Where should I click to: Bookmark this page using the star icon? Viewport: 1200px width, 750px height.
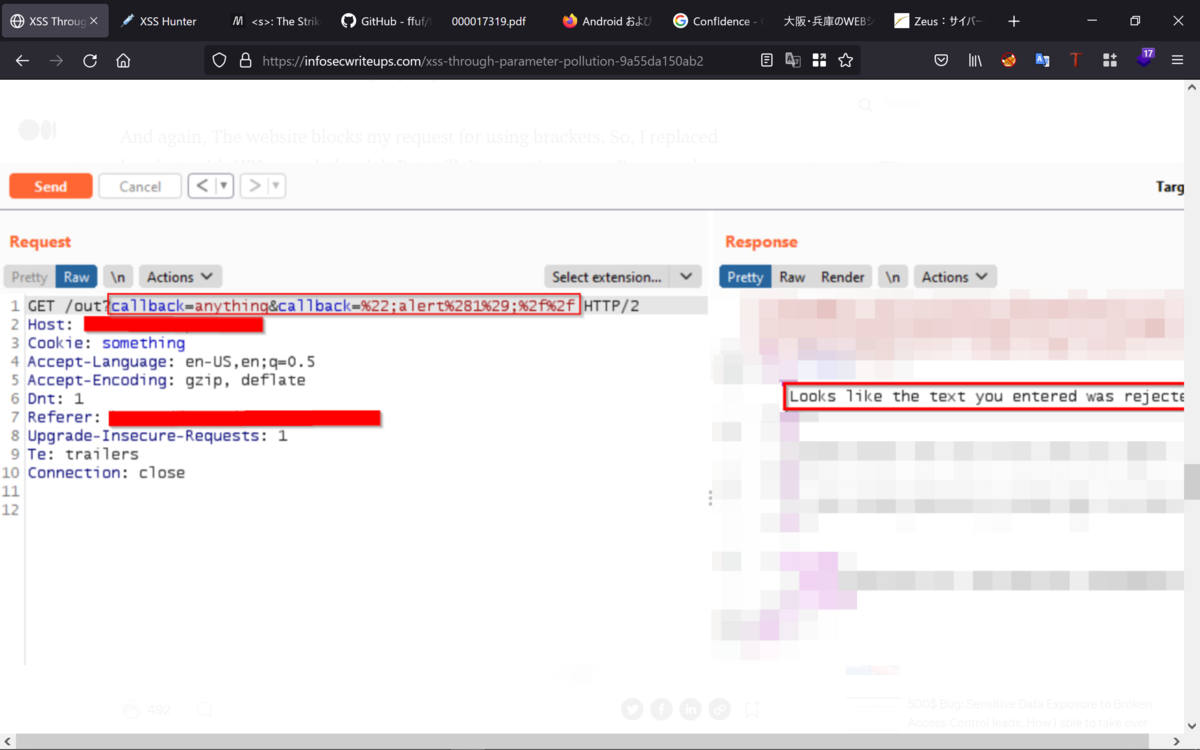pyautogui.click(x=846, y=60)
